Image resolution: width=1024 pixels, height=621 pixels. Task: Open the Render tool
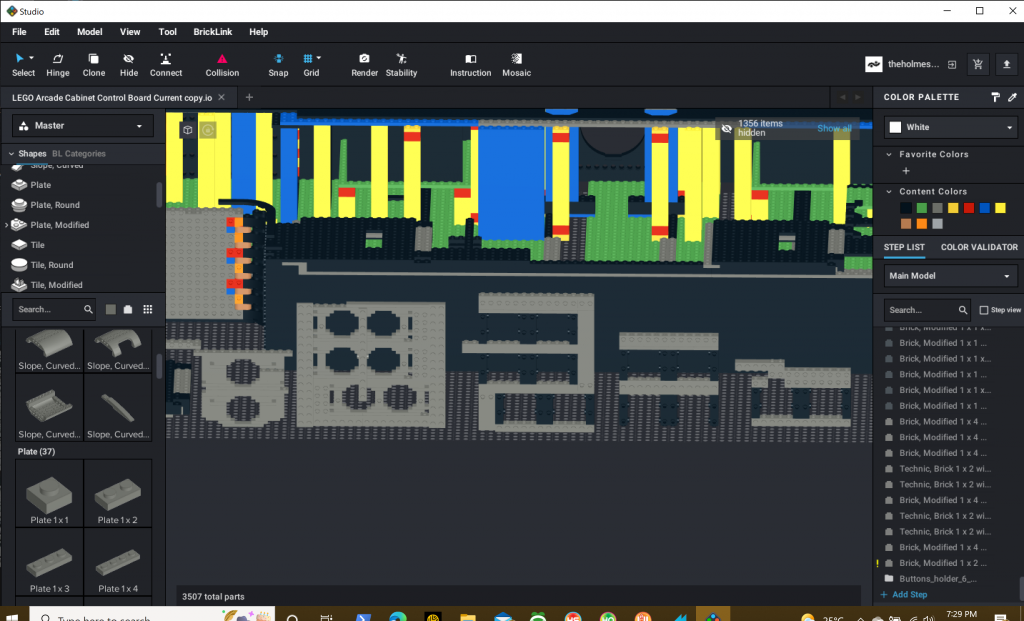[x=364, y=63]
